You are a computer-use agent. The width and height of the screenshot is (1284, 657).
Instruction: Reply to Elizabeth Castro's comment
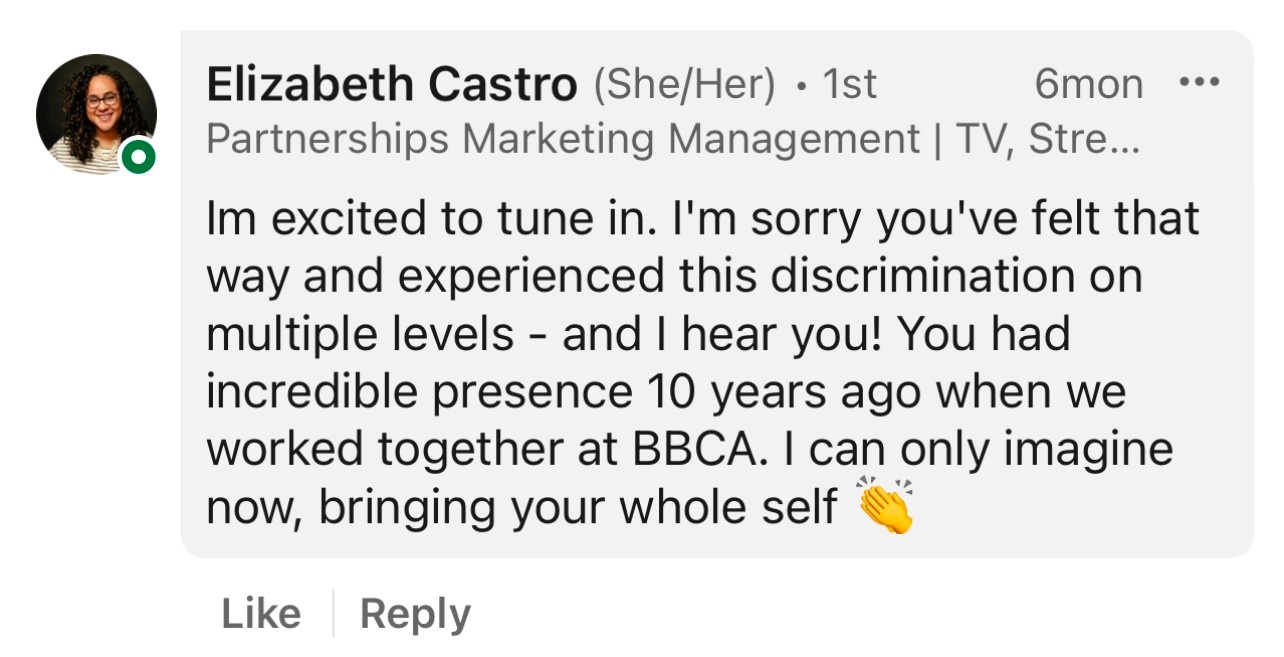coord(415,613)
